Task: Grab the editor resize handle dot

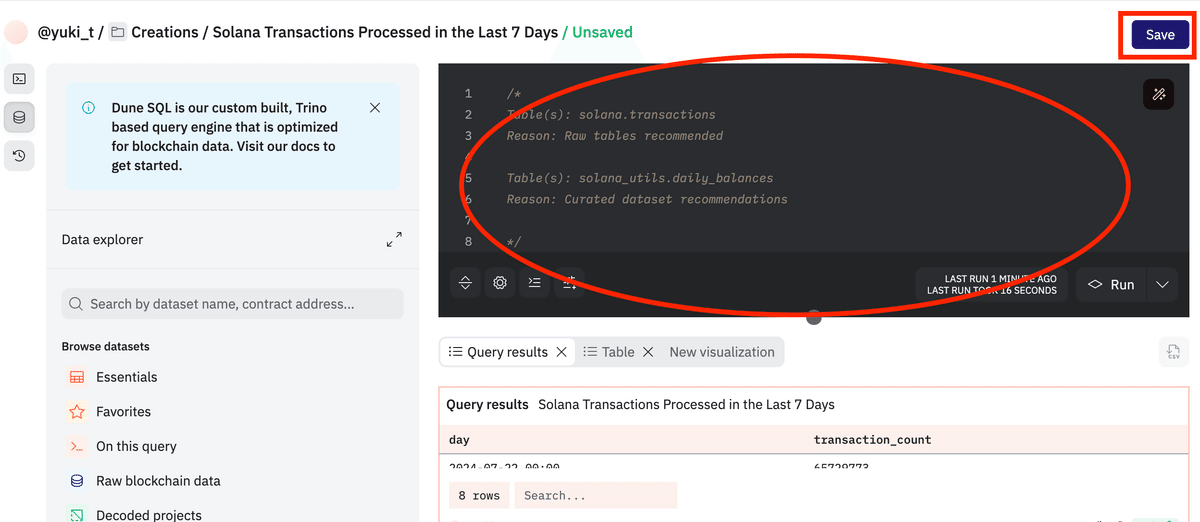Action: coord(814,318)
